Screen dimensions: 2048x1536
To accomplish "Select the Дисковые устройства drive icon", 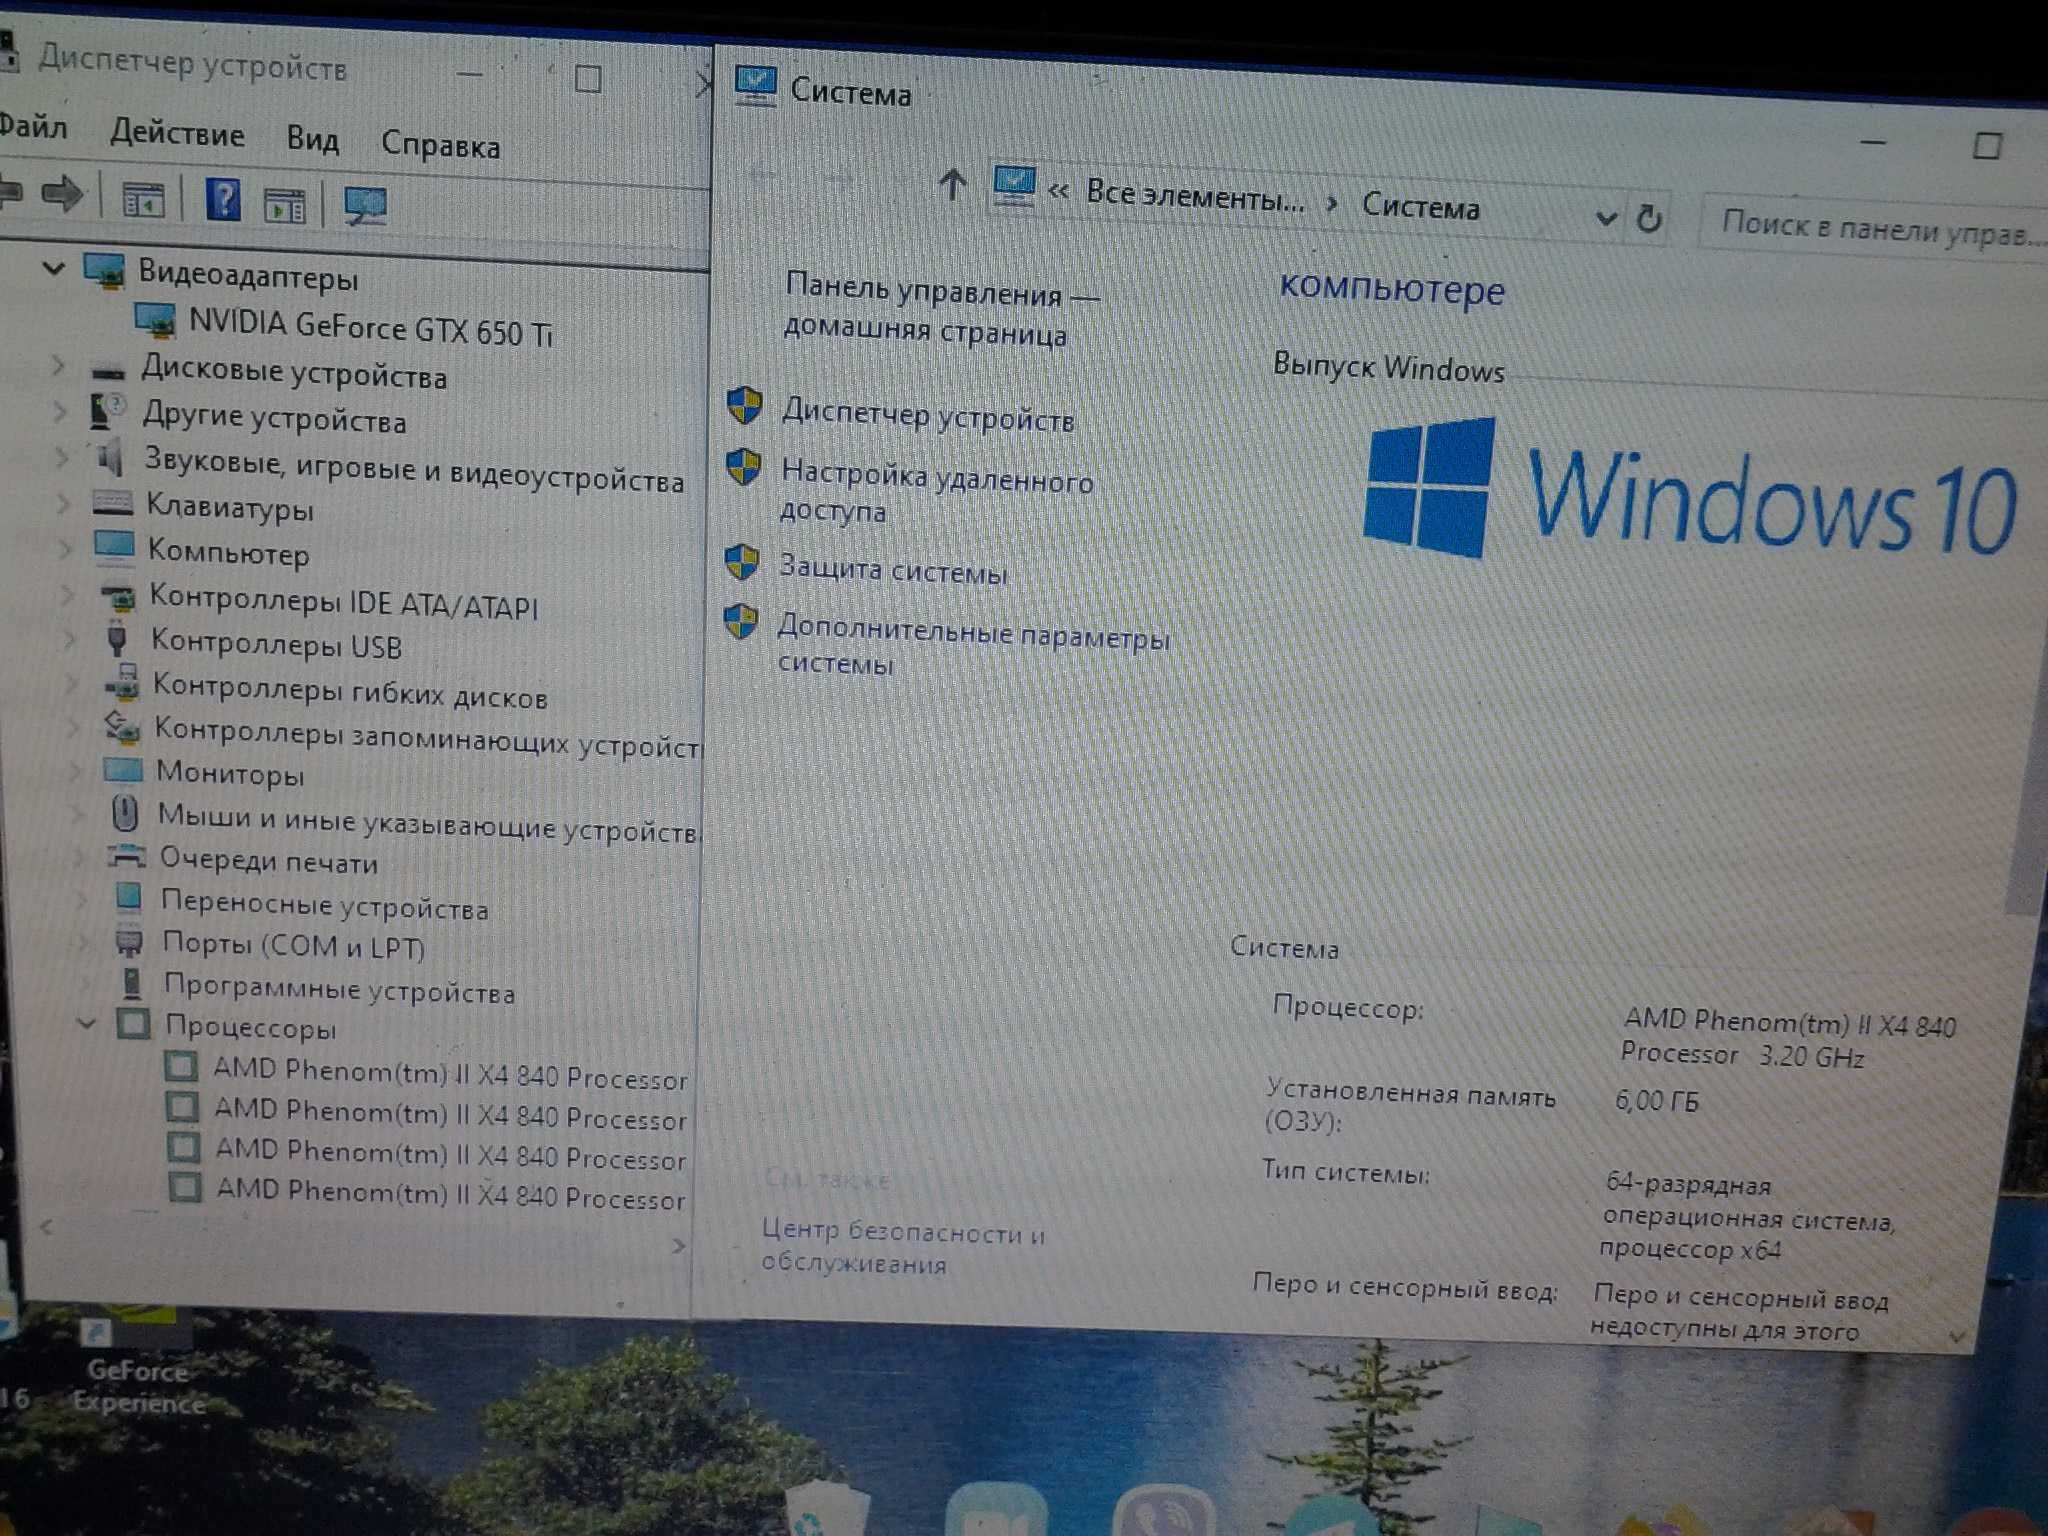I will [108, 371].
